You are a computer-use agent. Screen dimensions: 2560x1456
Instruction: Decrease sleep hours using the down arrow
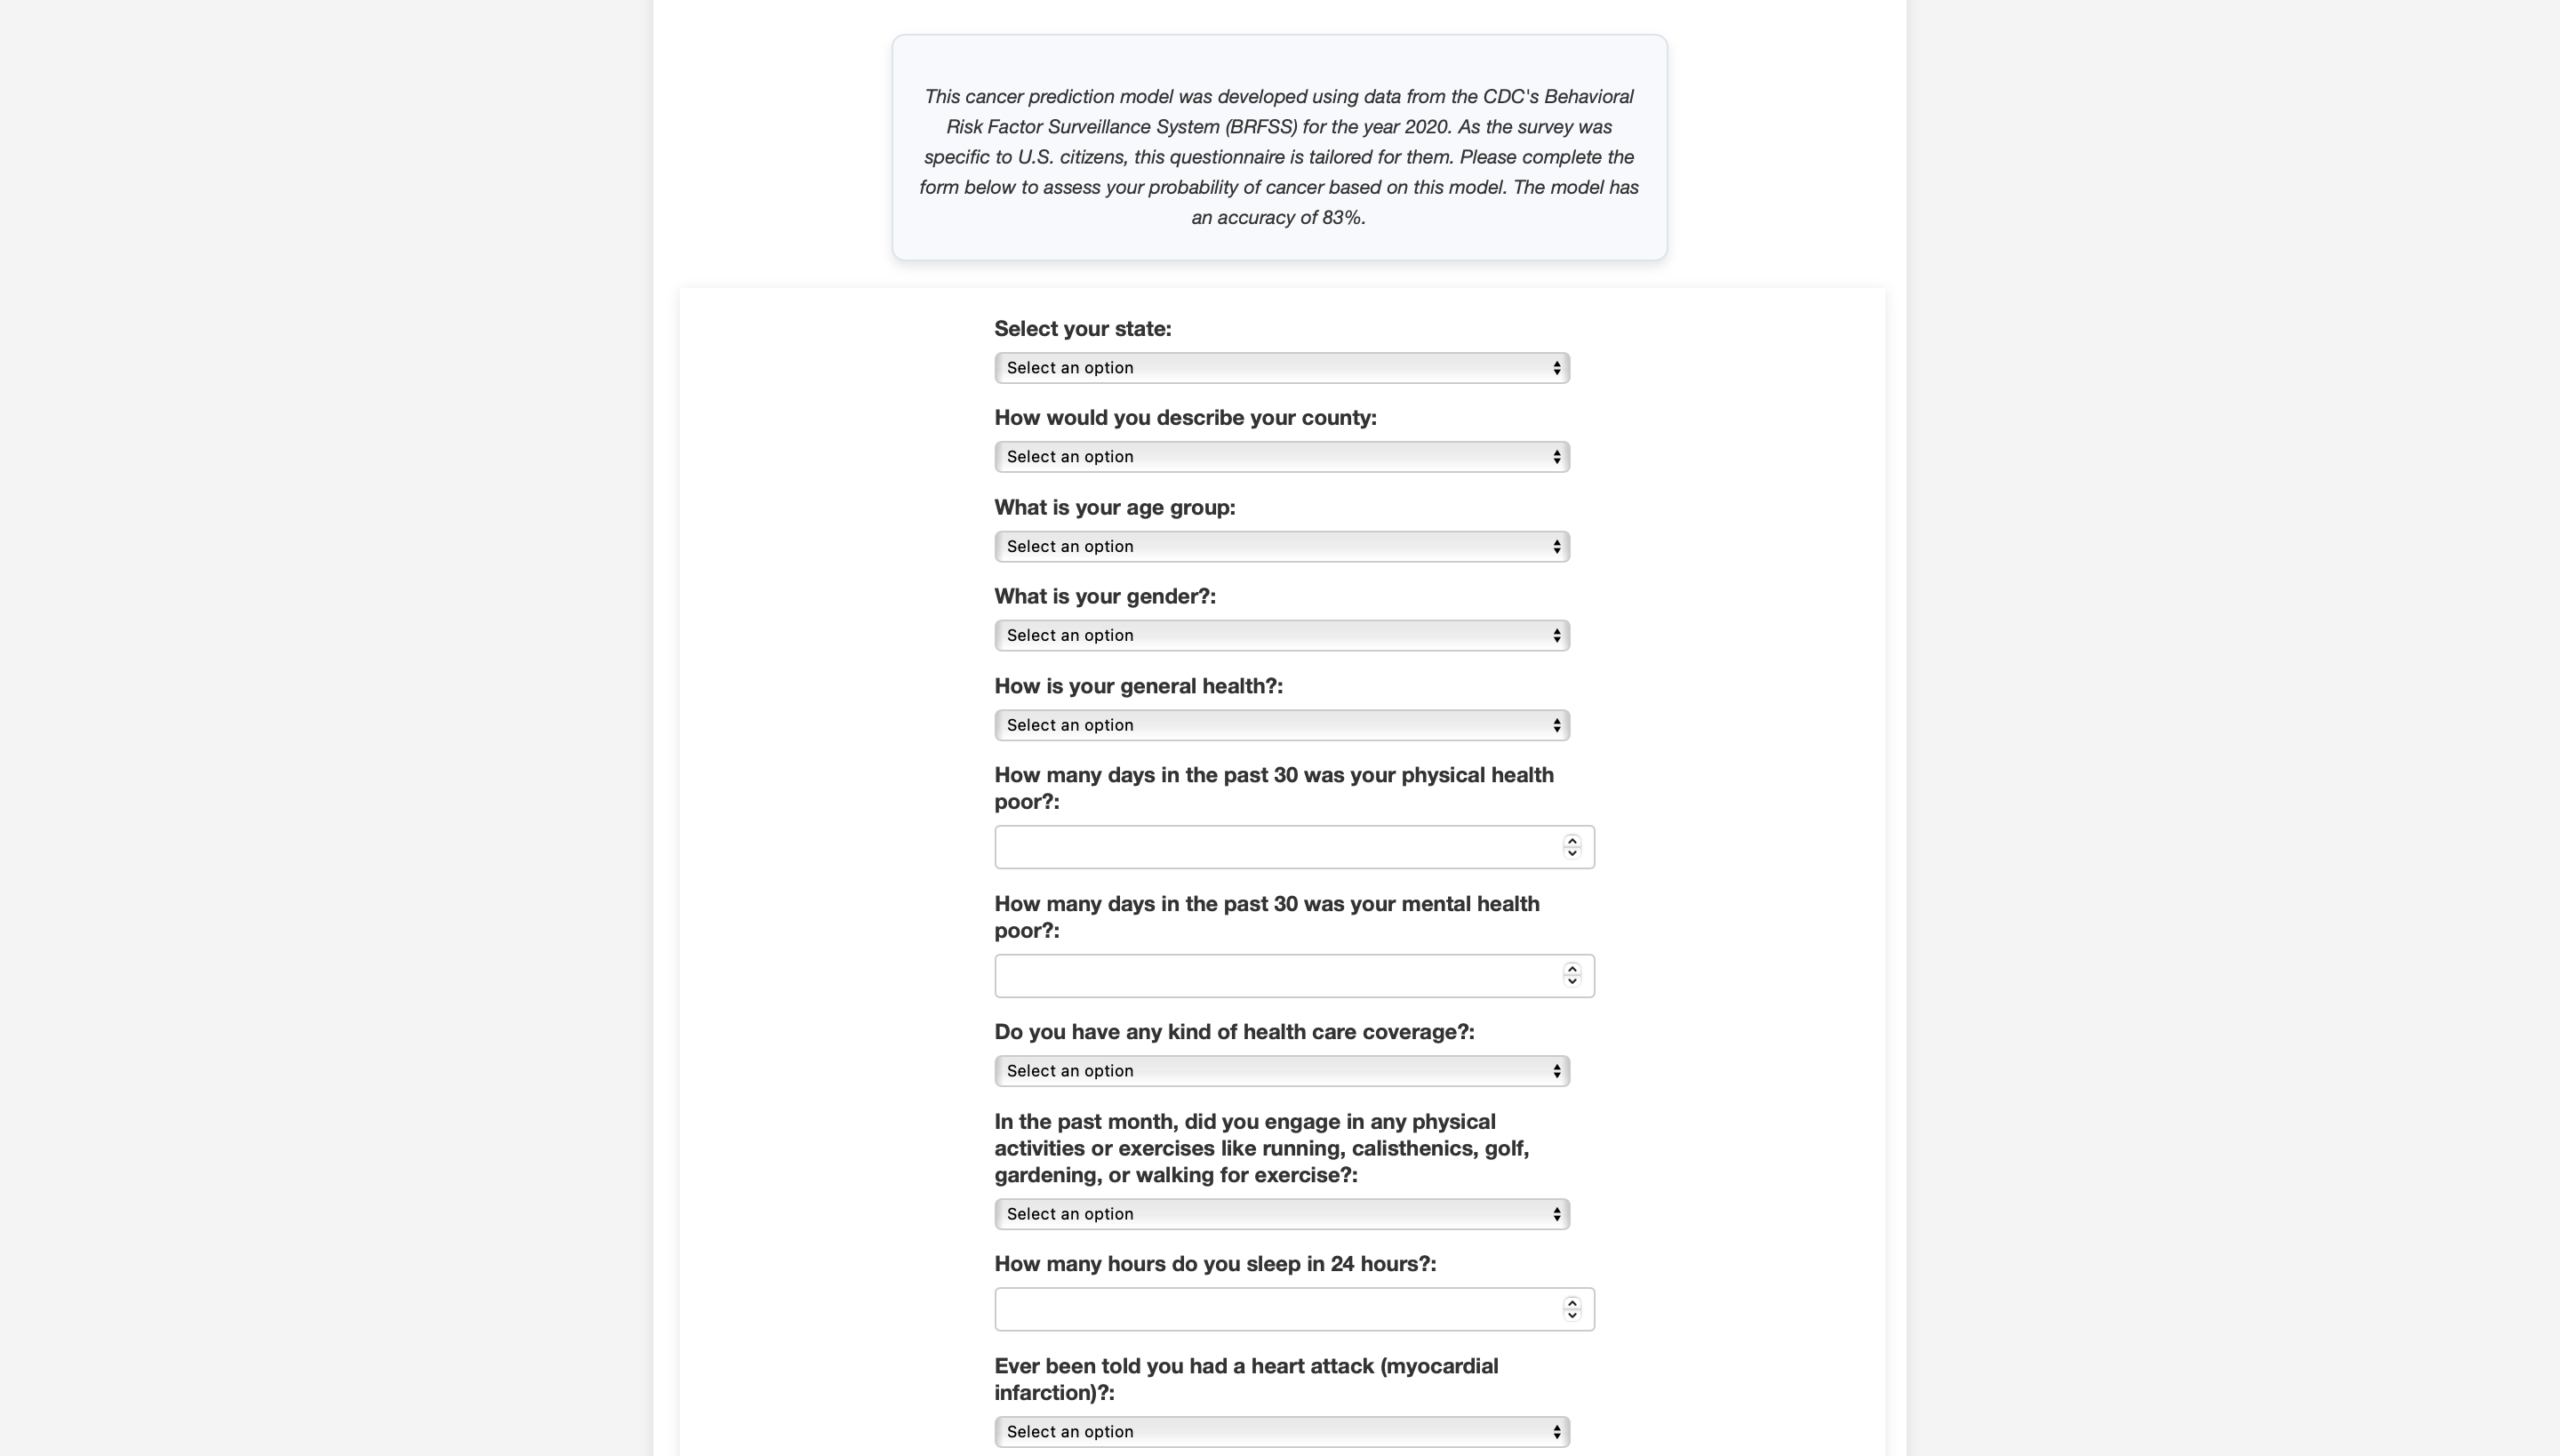coord(1572,1316)
